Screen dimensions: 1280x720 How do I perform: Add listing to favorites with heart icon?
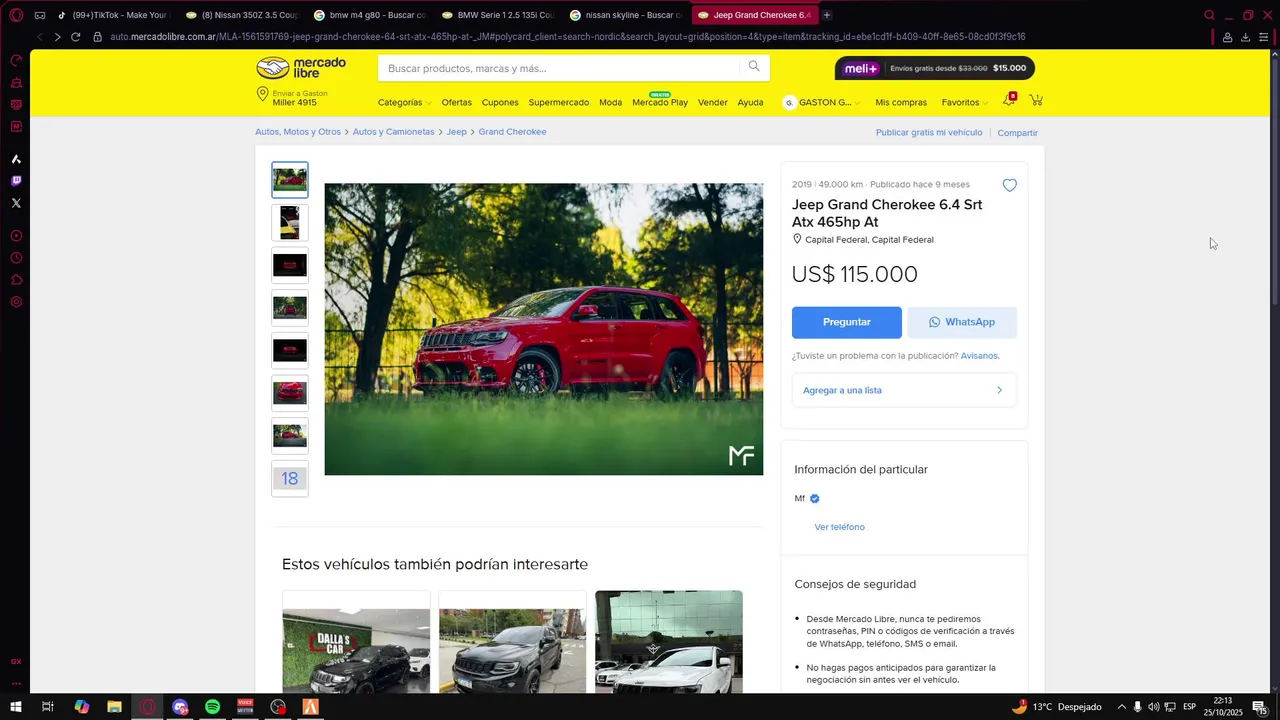point(1010,185)
